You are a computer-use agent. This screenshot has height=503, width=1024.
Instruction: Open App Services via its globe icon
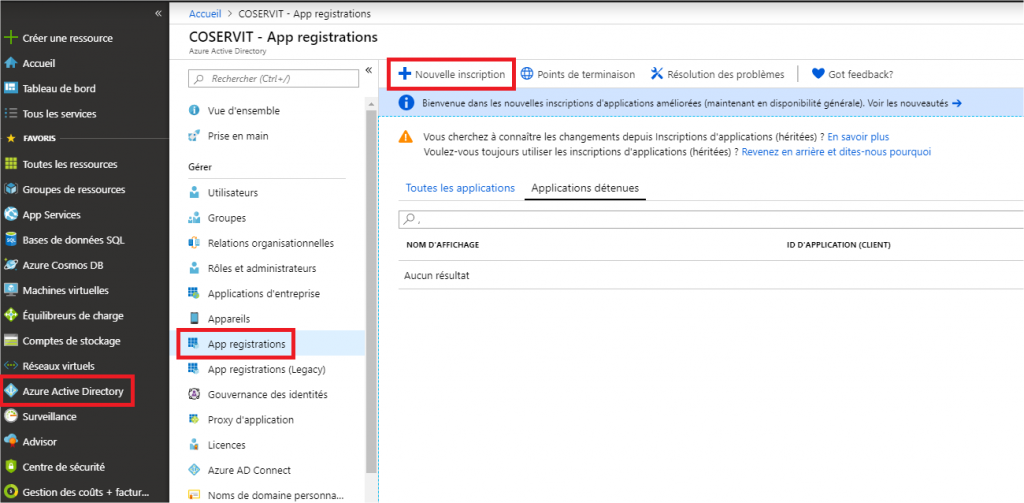(10, 214)
